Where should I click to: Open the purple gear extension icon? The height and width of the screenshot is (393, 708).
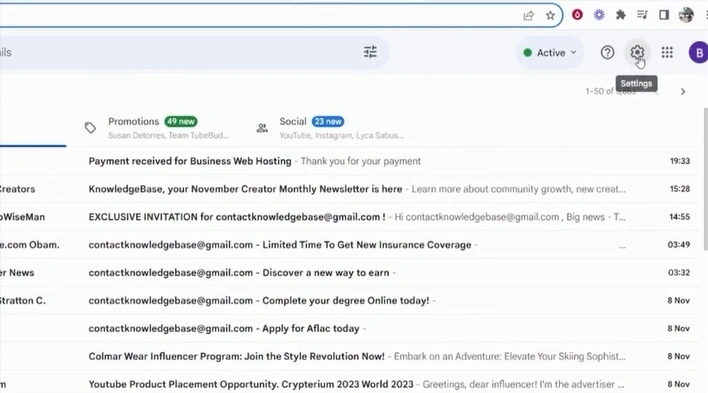[x=599, y=15]
